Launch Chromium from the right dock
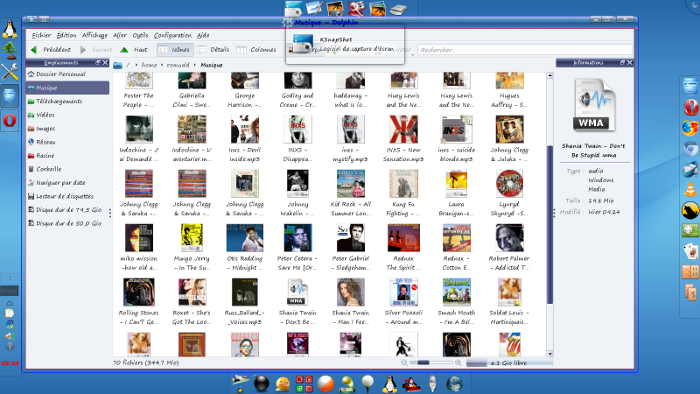700x394 pixels. (691, 149)
